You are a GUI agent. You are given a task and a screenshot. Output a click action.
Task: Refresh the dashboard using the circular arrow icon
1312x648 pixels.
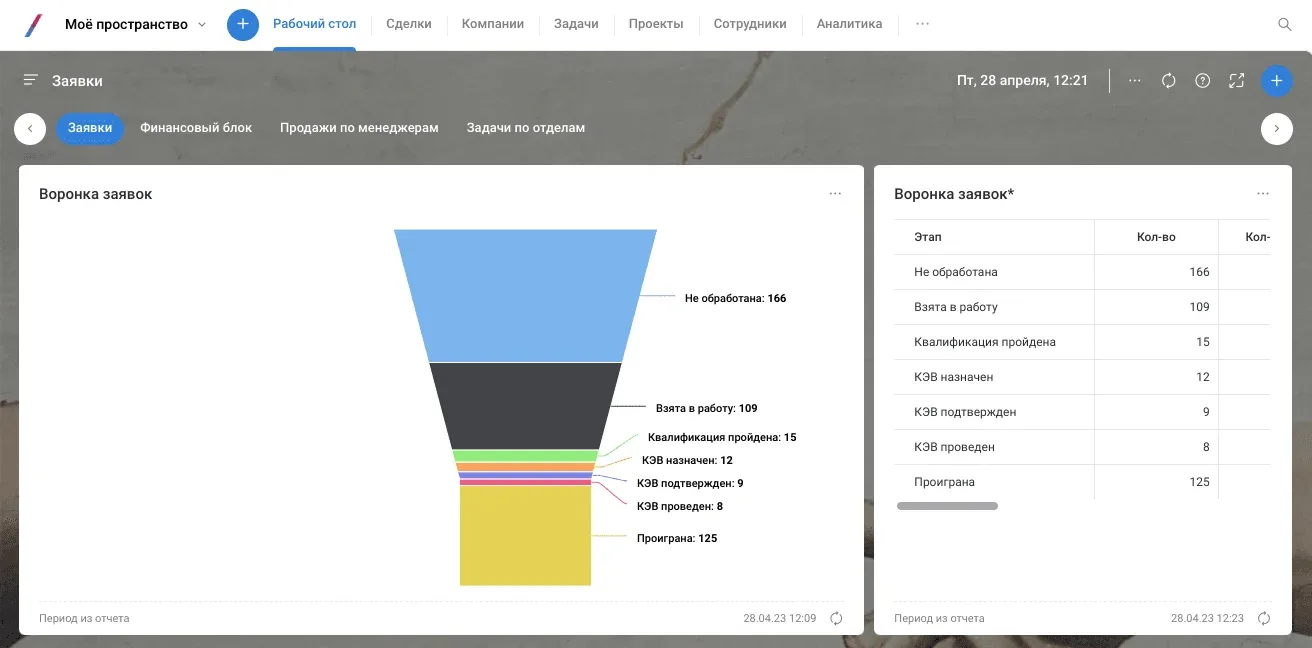coord(1169,80)
